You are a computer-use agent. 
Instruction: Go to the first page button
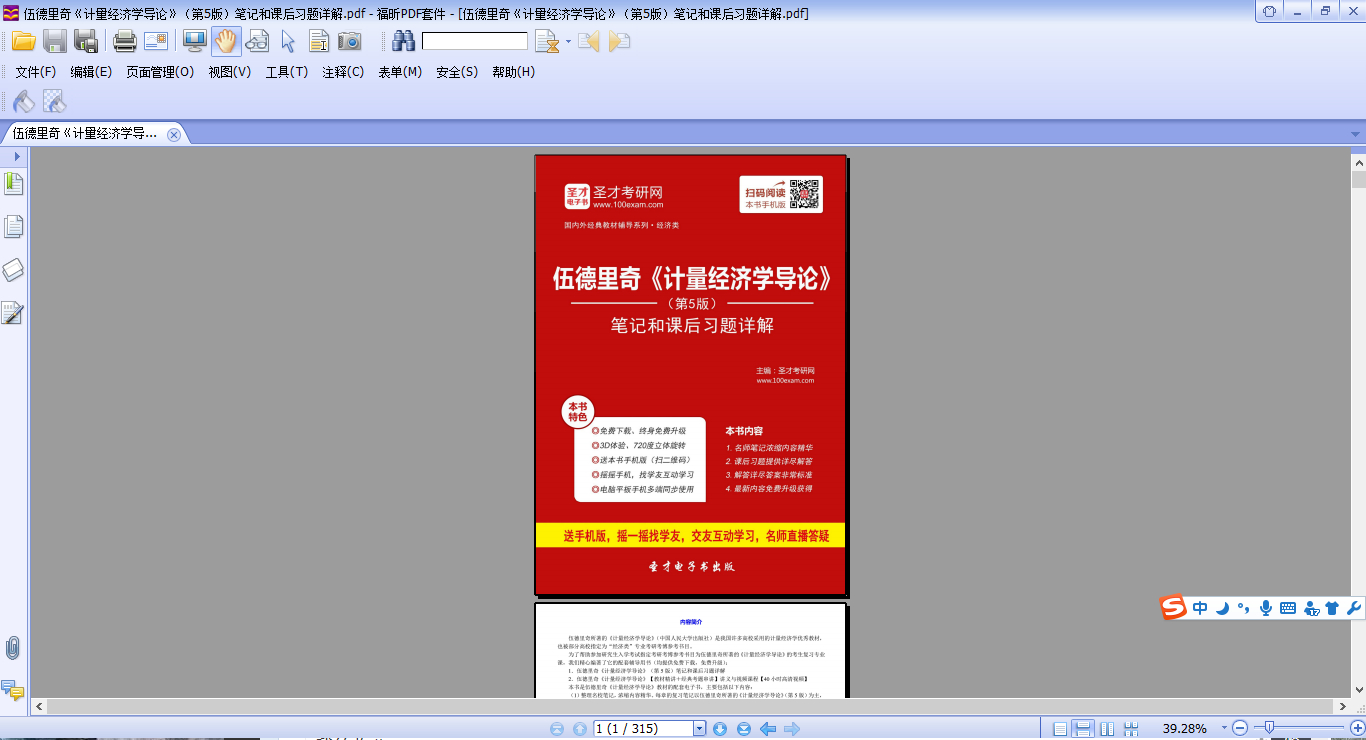[557, 729]
